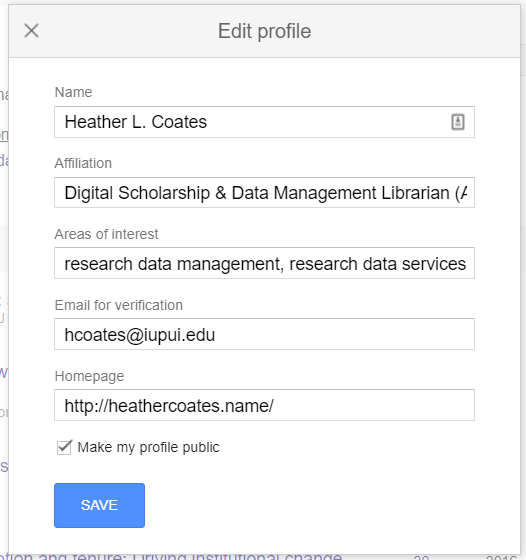This screenshot has height=560, width=526.
Task: Edit the Homepage URL field
Action: click(x=264, y=405)
